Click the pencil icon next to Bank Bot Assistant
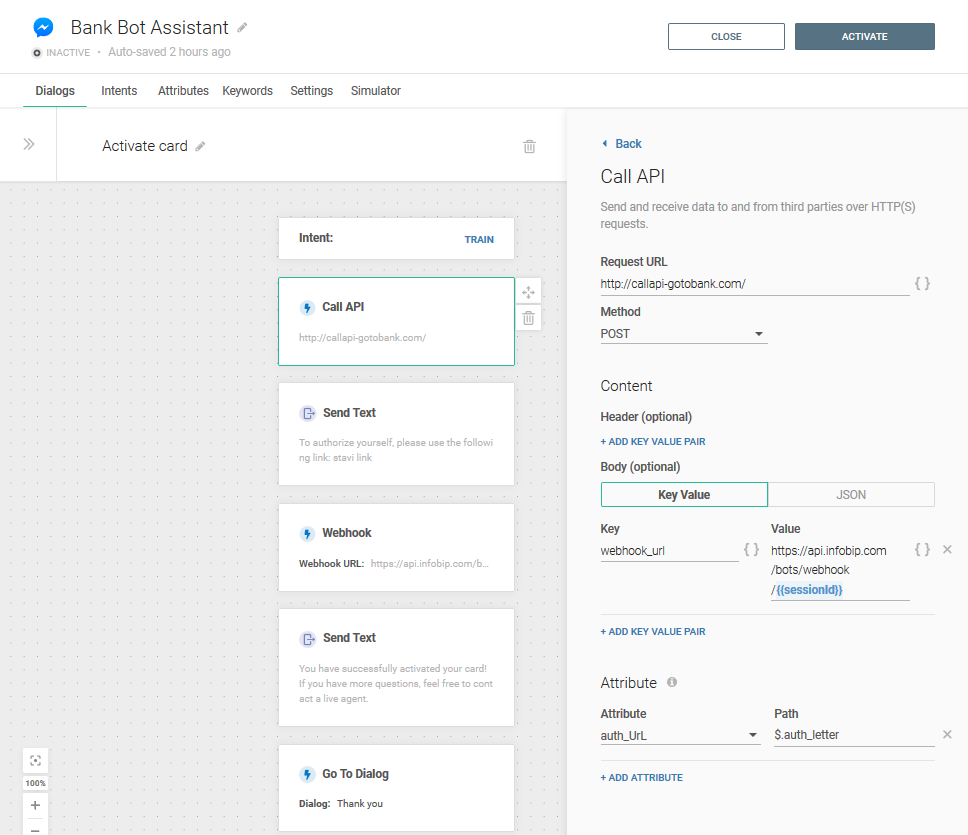This screenshot has width=968, height=835. click(x=242, y=28)
